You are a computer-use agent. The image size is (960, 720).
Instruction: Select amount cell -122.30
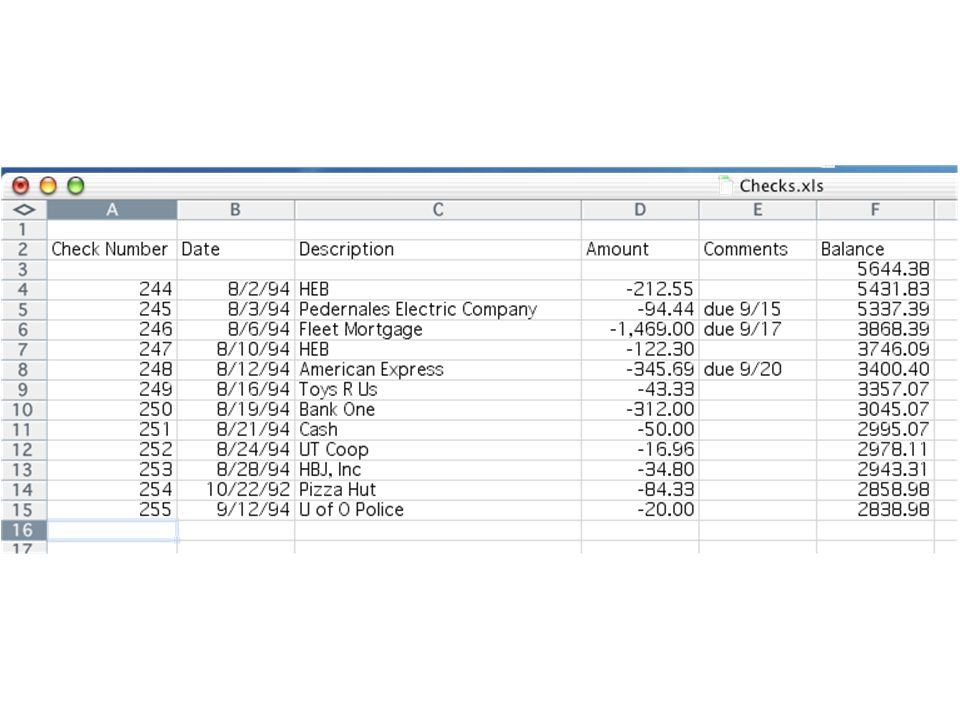tap(640, 350)
